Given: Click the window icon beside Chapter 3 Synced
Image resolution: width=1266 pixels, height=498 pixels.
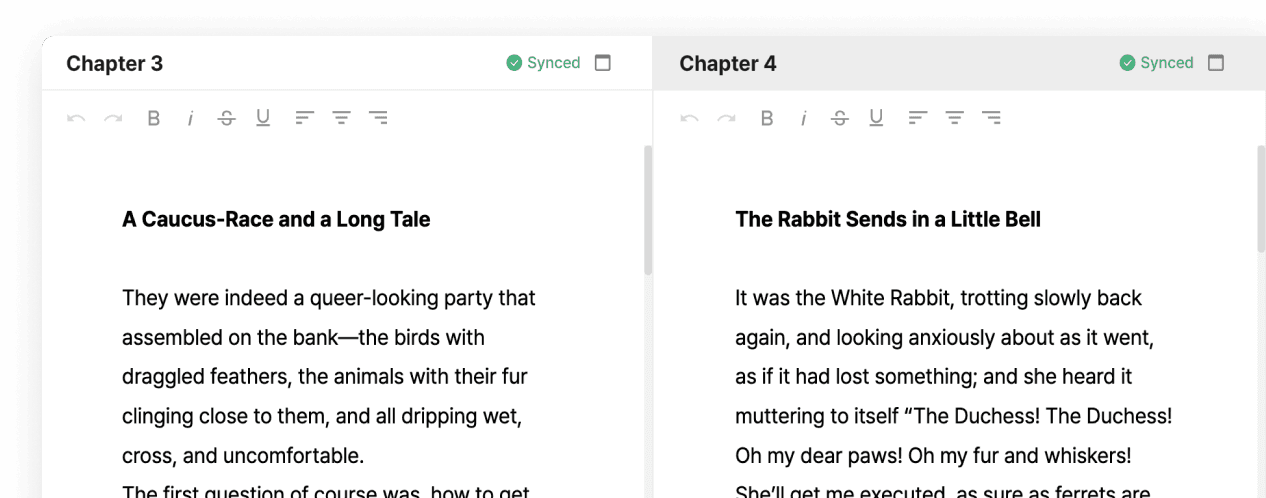Looking at the screenshot, I should (603, 63).
